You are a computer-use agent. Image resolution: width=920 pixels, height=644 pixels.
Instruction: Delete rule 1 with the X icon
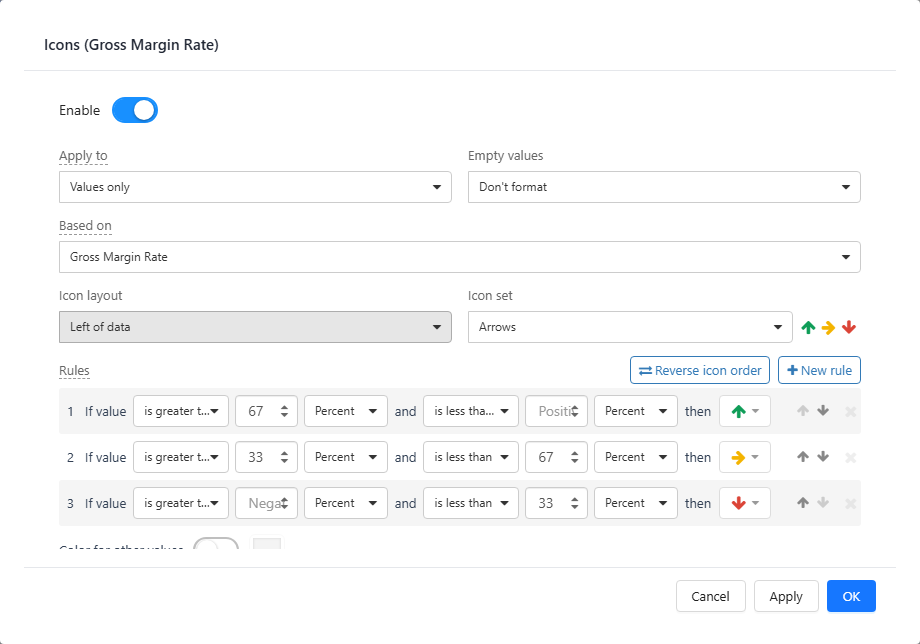pyautogui.click(x=850, y=412)
